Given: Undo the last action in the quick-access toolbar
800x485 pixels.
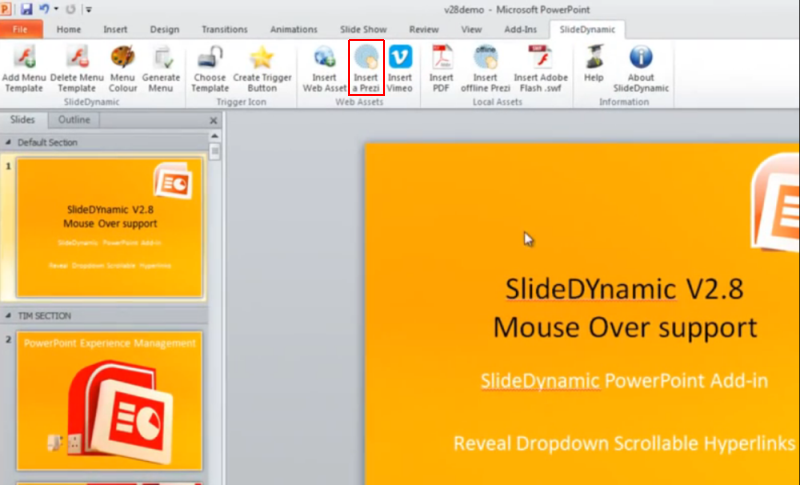Looking at the screenshot, I should [x=44, y=9].
